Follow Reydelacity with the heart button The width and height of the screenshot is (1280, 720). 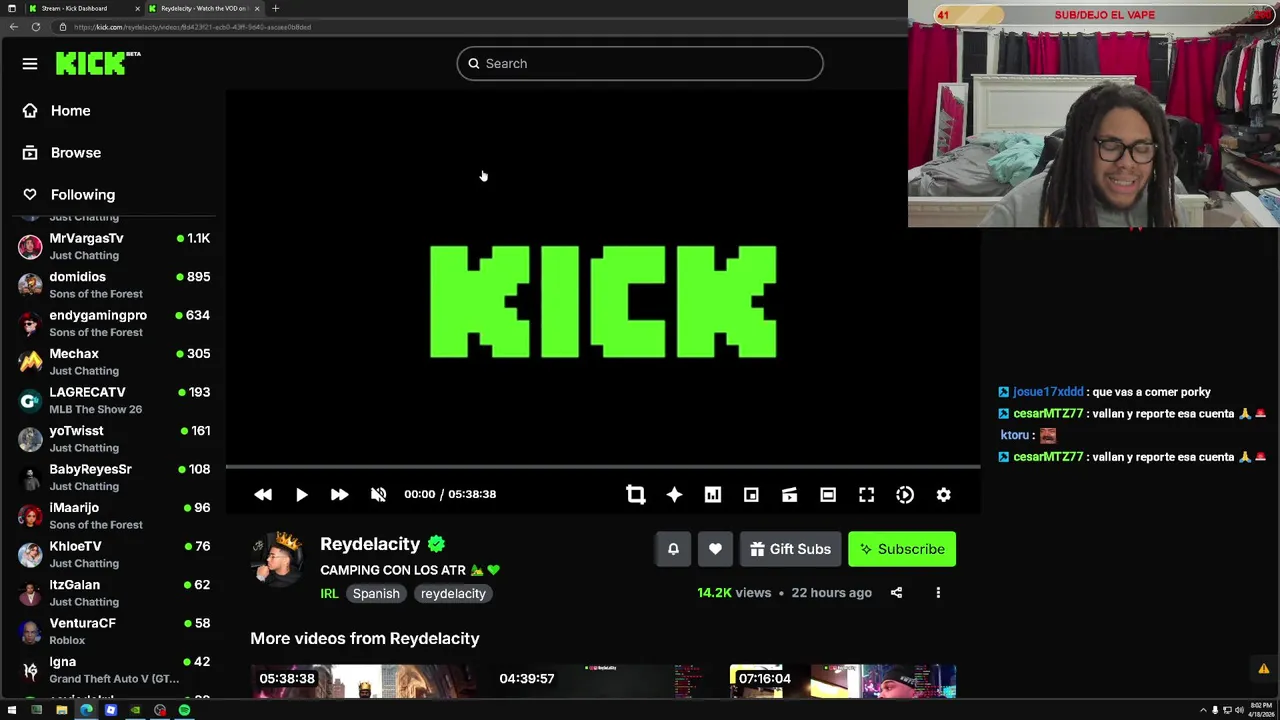[x=715, y=549]
